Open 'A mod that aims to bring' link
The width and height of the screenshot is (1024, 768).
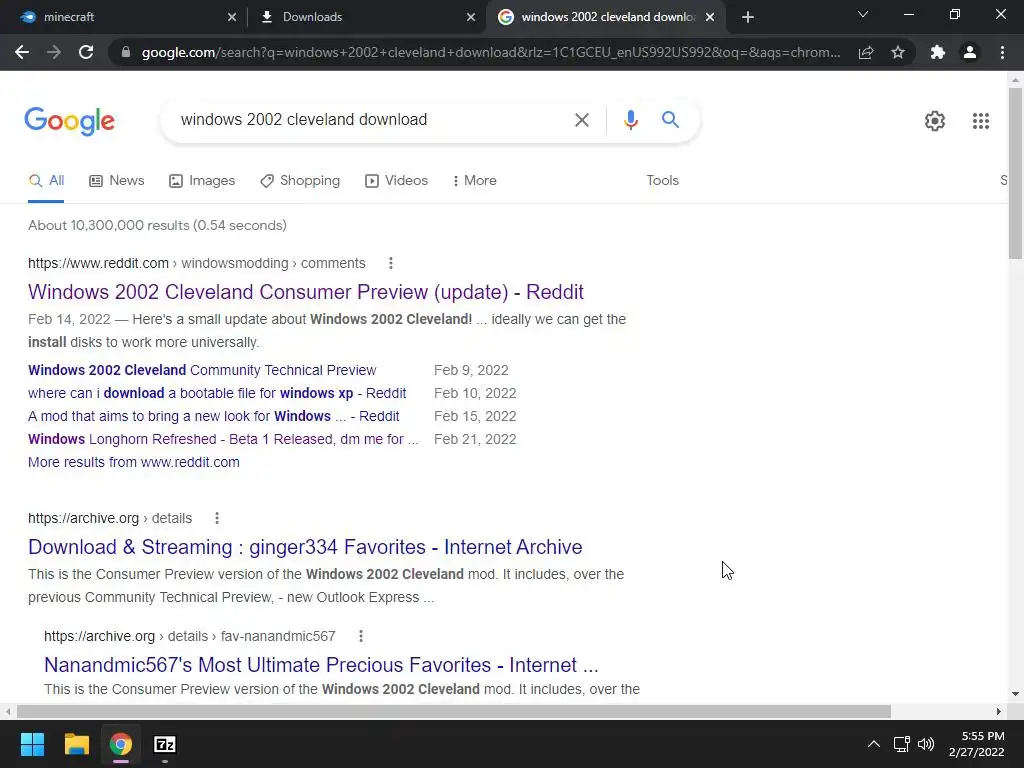point(214,416)
